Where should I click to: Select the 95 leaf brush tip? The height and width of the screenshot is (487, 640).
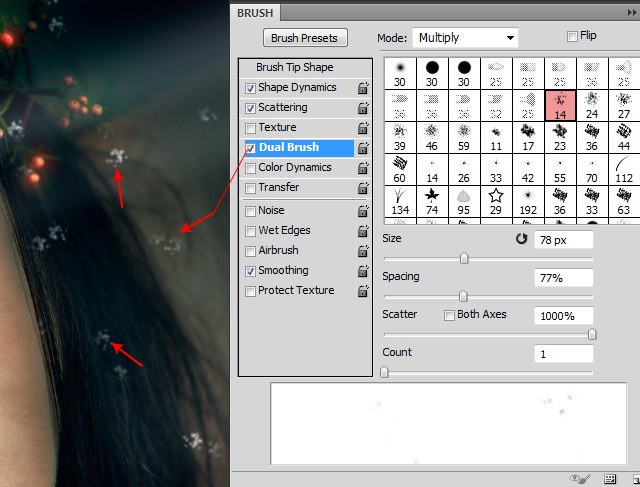(x=464, y=202)
